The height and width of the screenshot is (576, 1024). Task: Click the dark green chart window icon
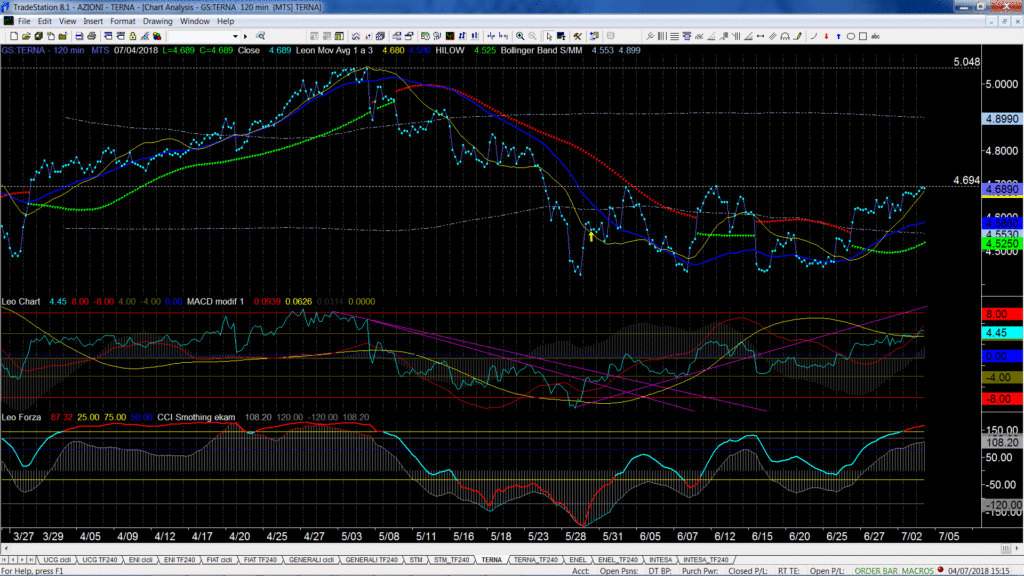point(450,37)
